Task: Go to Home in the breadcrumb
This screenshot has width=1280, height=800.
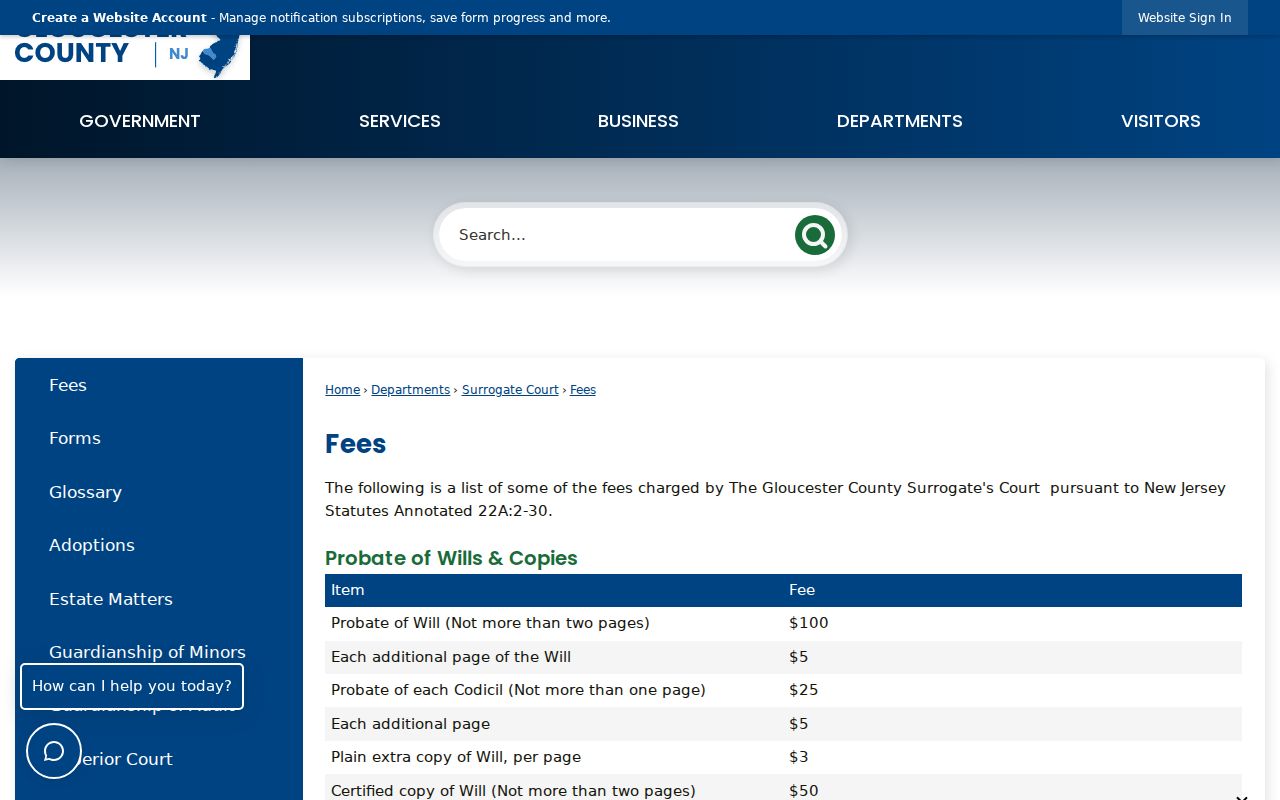Action: pos(342,390)
